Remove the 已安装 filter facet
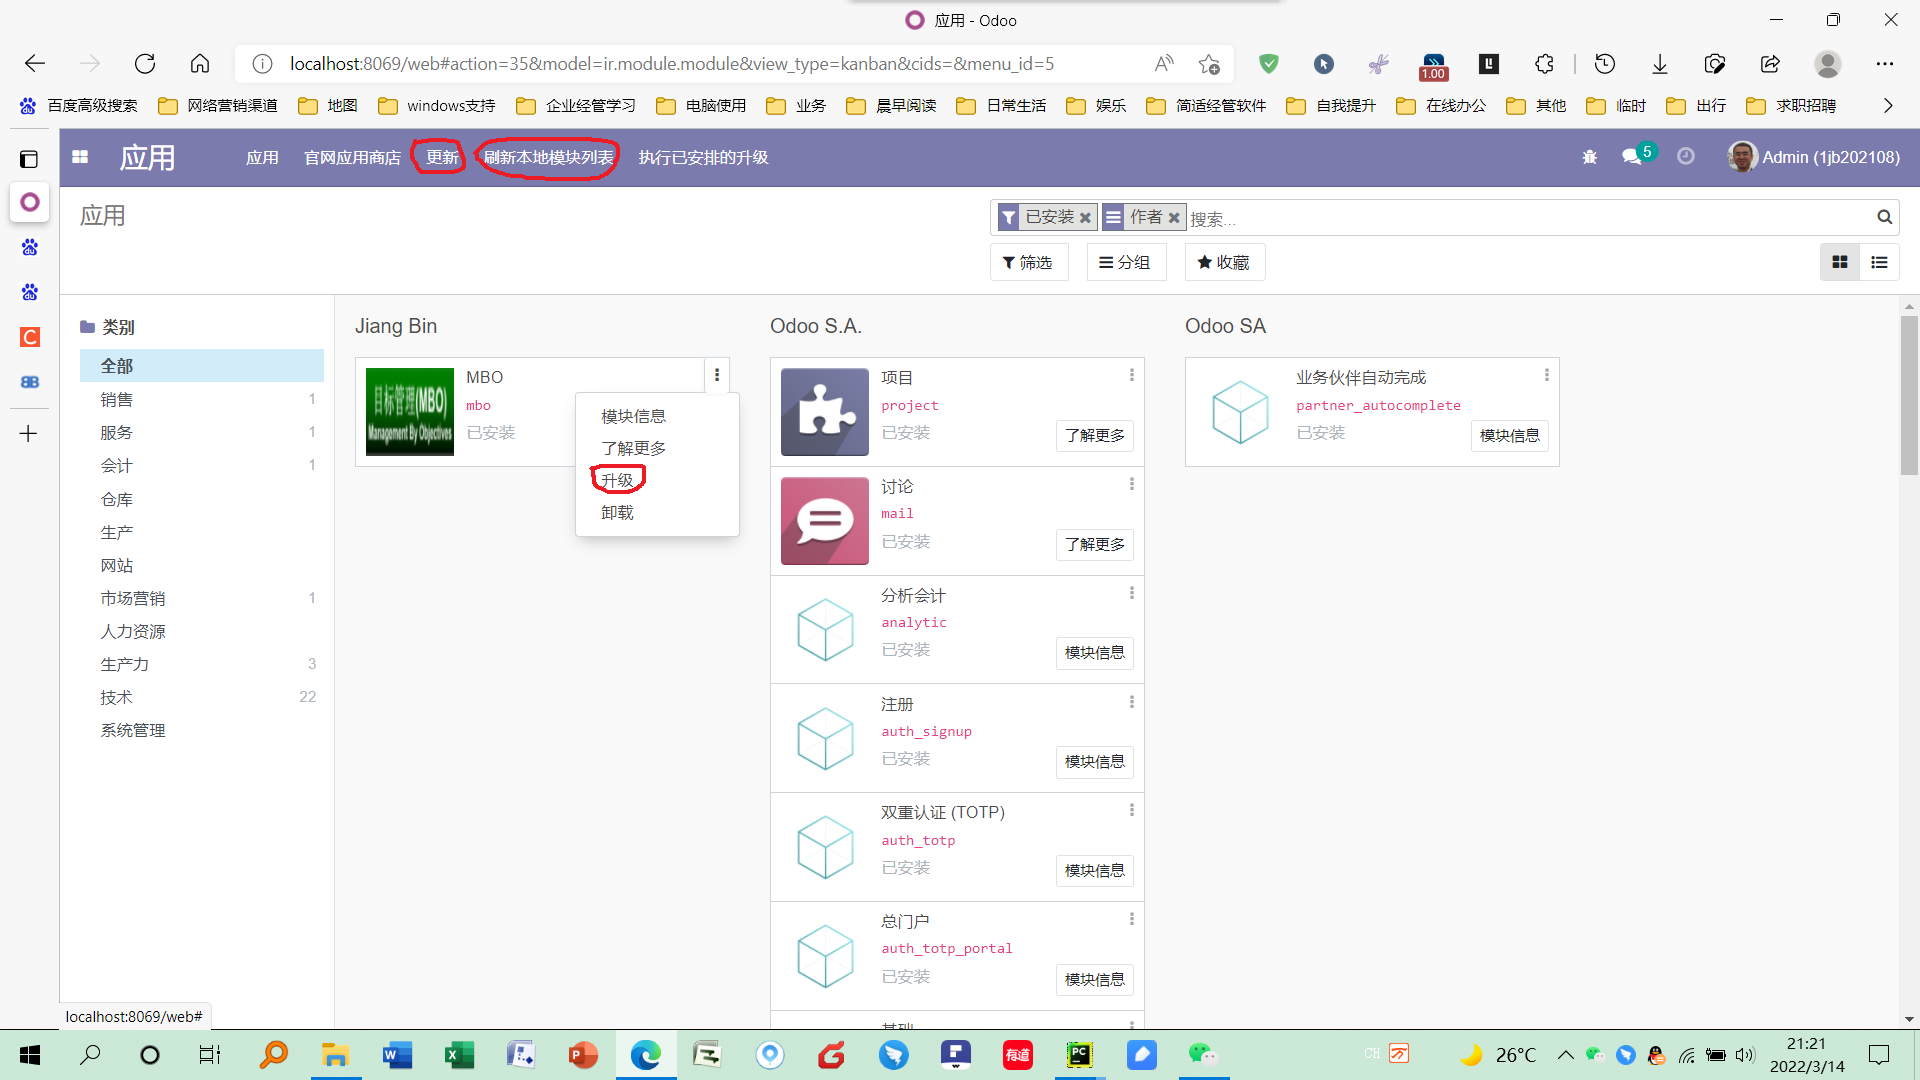The width and height of the screenshot is (1920, 1080). pyautogui.click(x=1085, y=217)
